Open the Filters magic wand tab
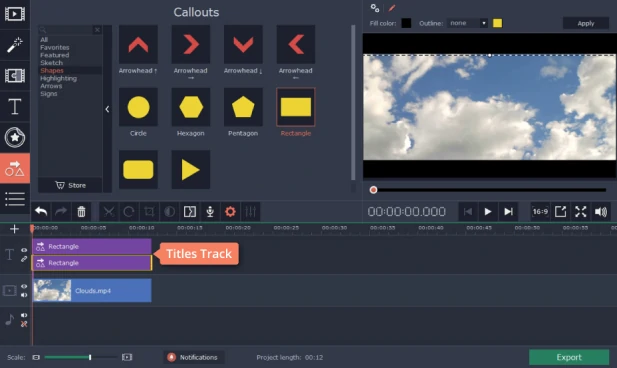This screenshot has height=368, width=617. pos(15,45)
